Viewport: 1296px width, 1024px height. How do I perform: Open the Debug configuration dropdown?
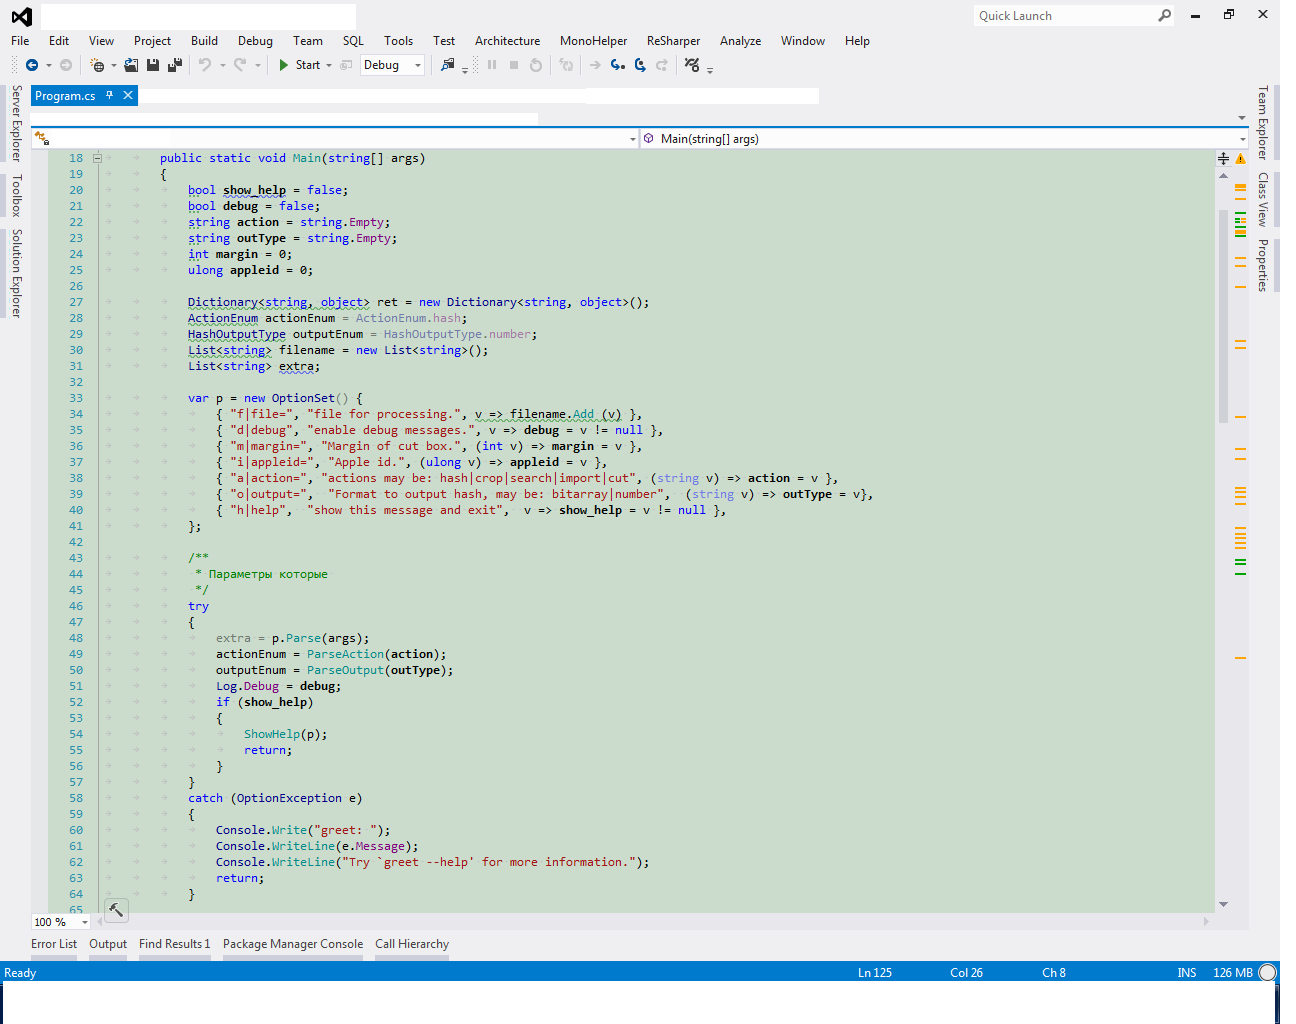click(x=418, y=65)
